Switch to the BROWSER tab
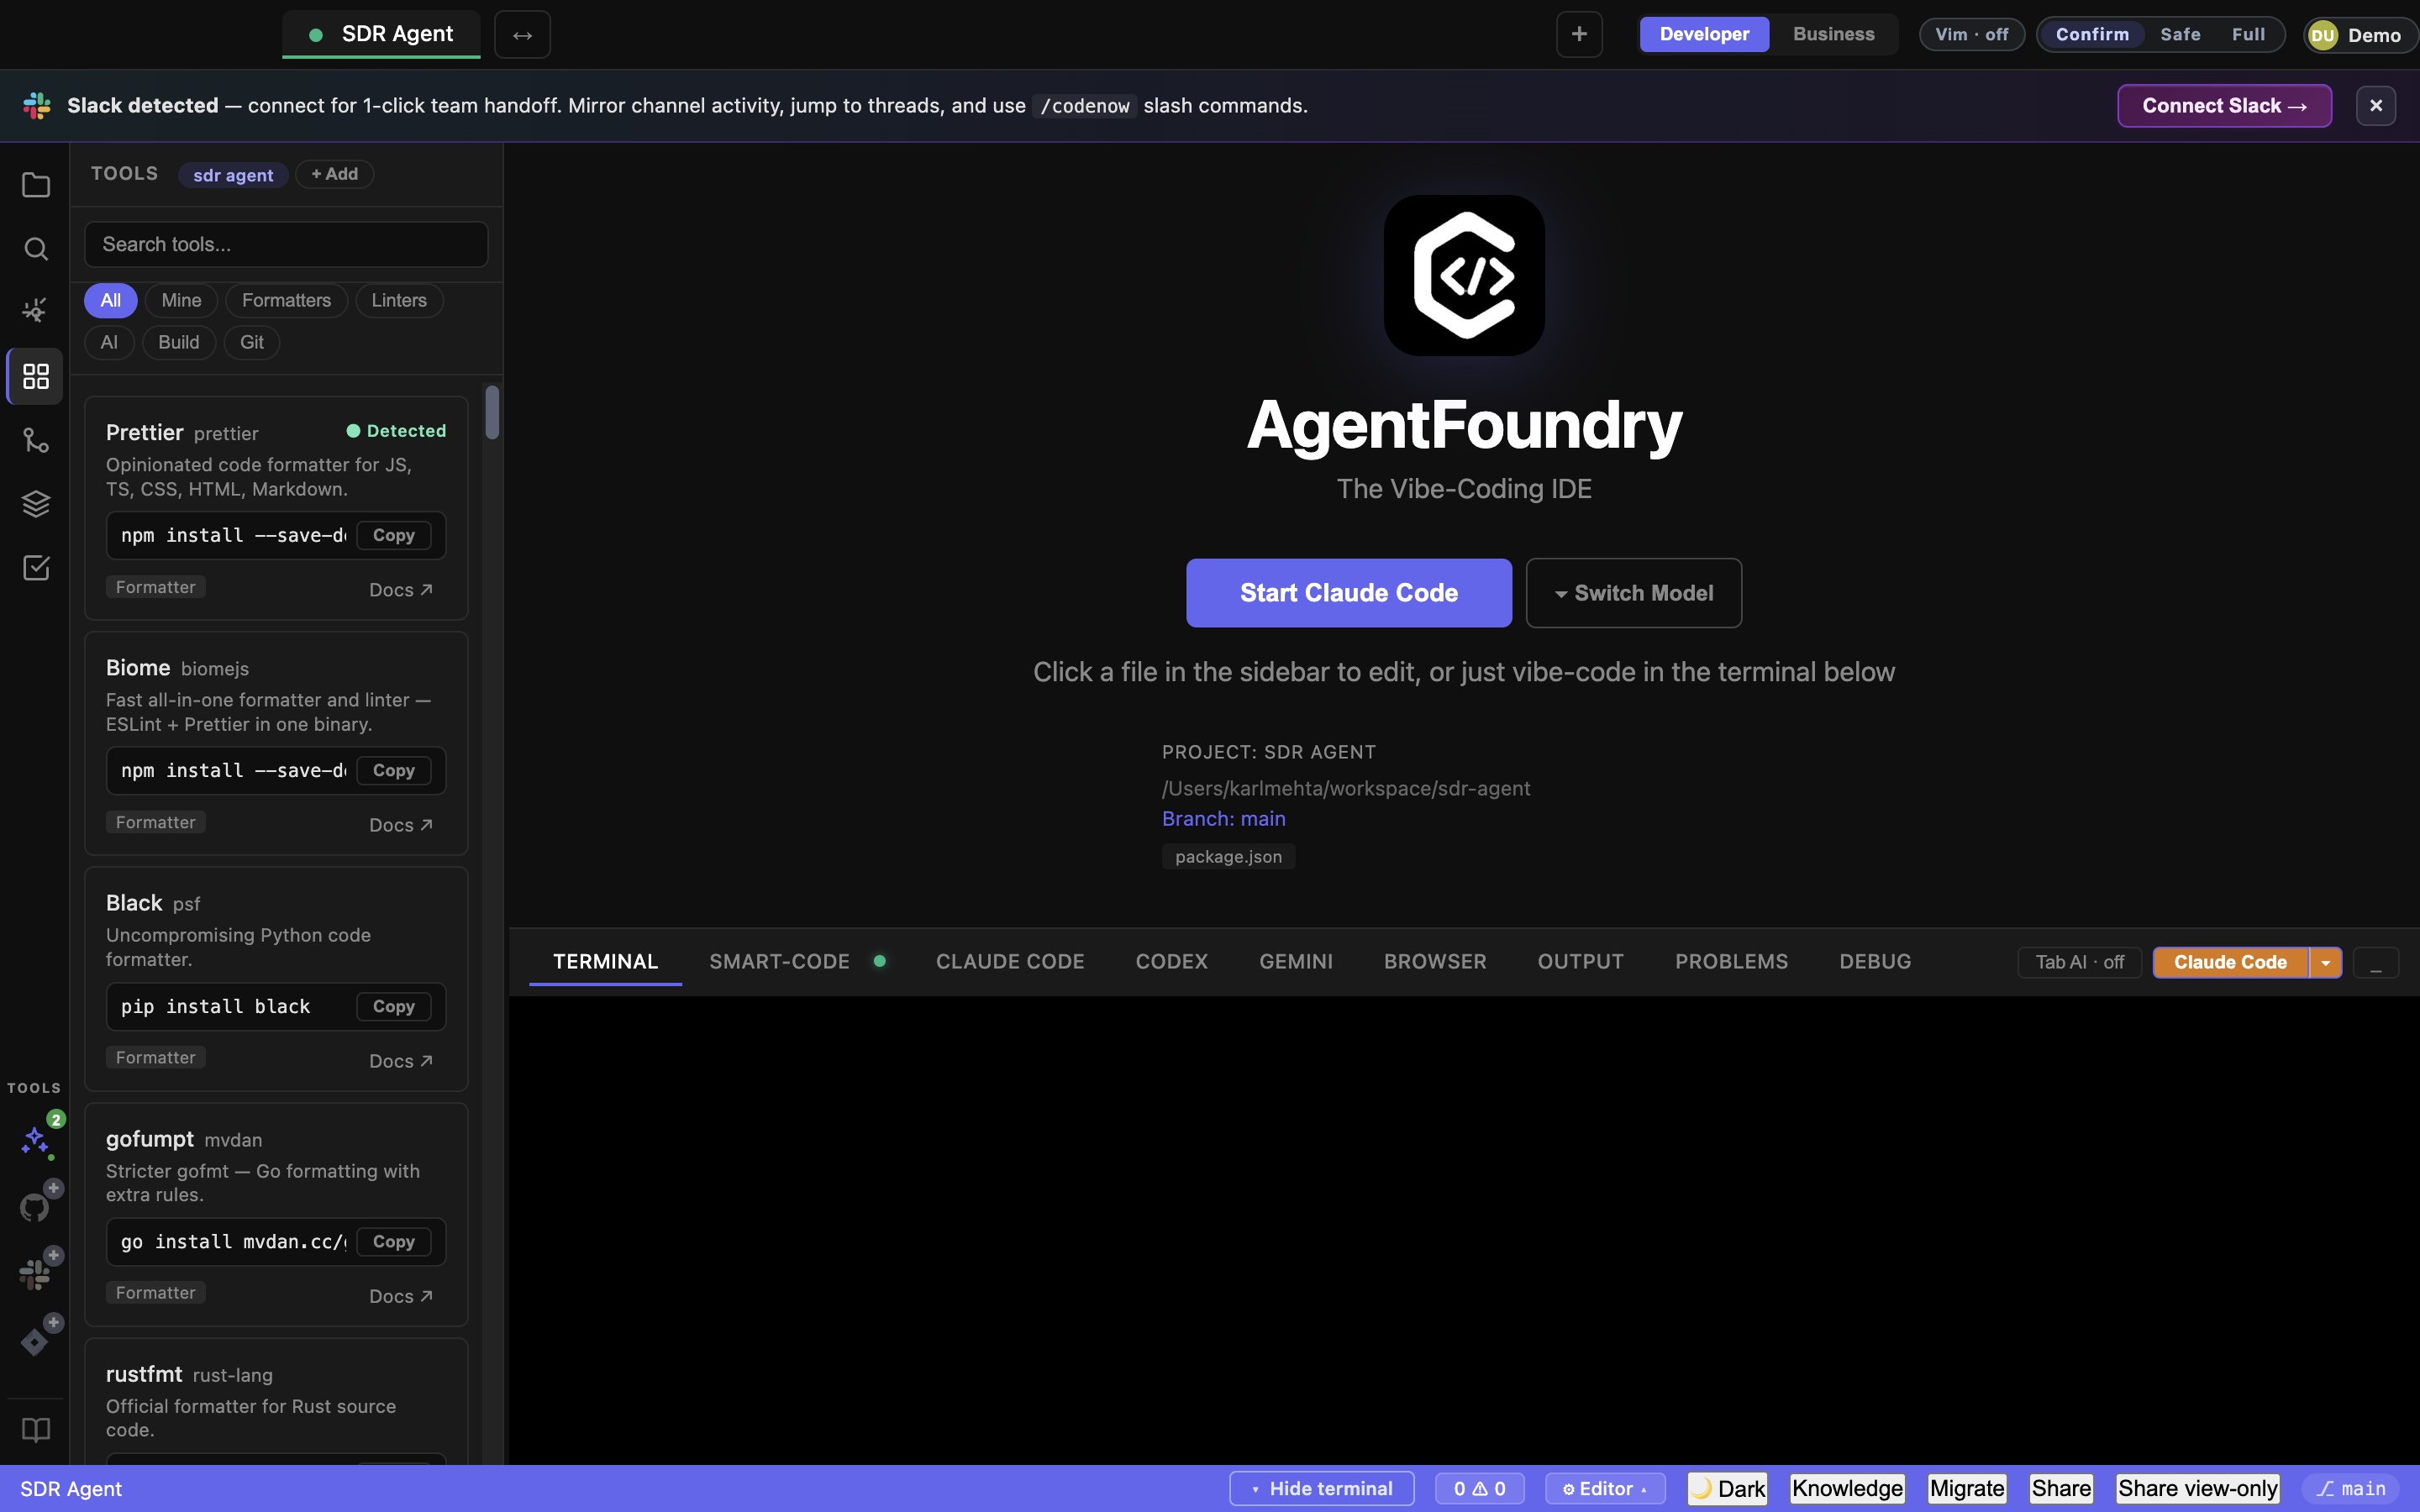The image size is (2420, 1512). point(1434,962)
